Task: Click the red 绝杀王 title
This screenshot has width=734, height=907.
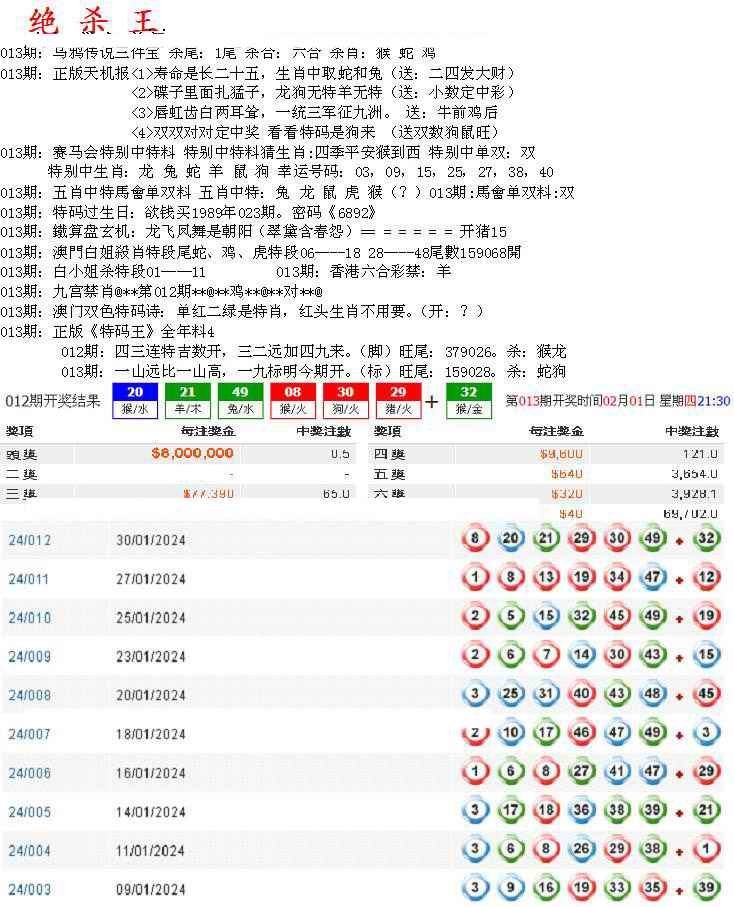Action: click(95, 22)
